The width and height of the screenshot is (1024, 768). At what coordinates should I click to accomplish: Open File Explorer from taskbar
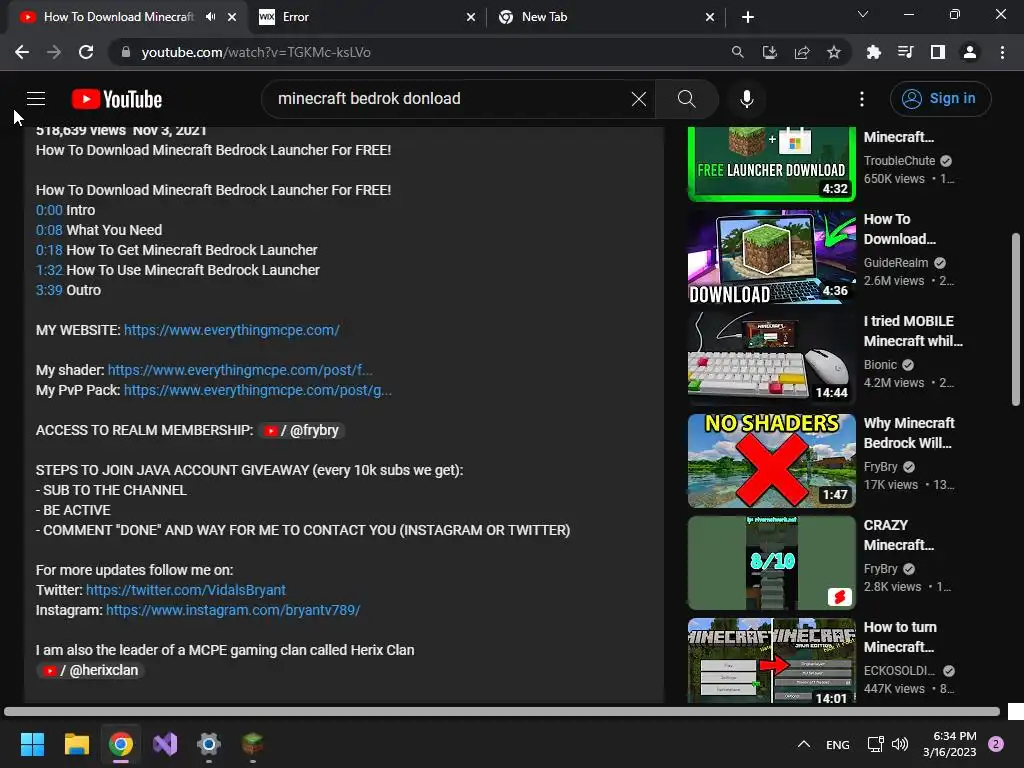pos(76,744)
